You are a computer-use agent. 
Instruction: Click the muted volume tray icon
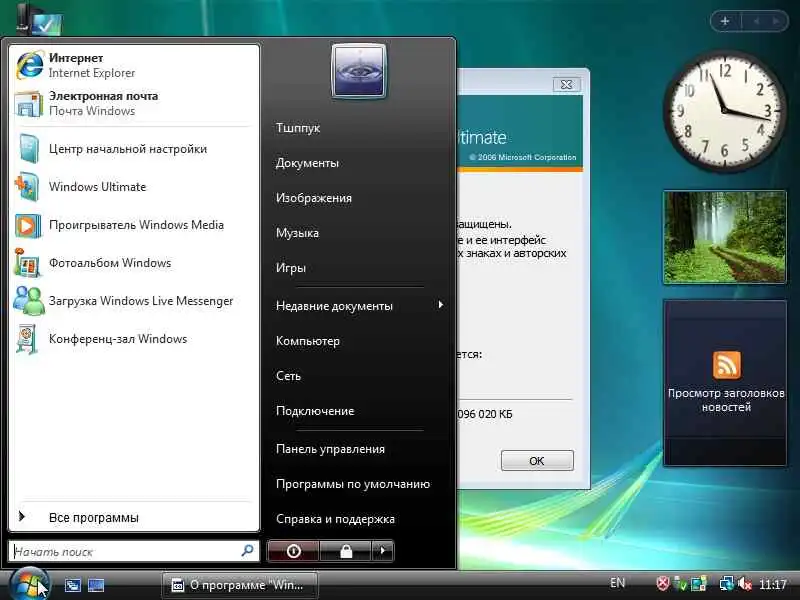[744, 583]
